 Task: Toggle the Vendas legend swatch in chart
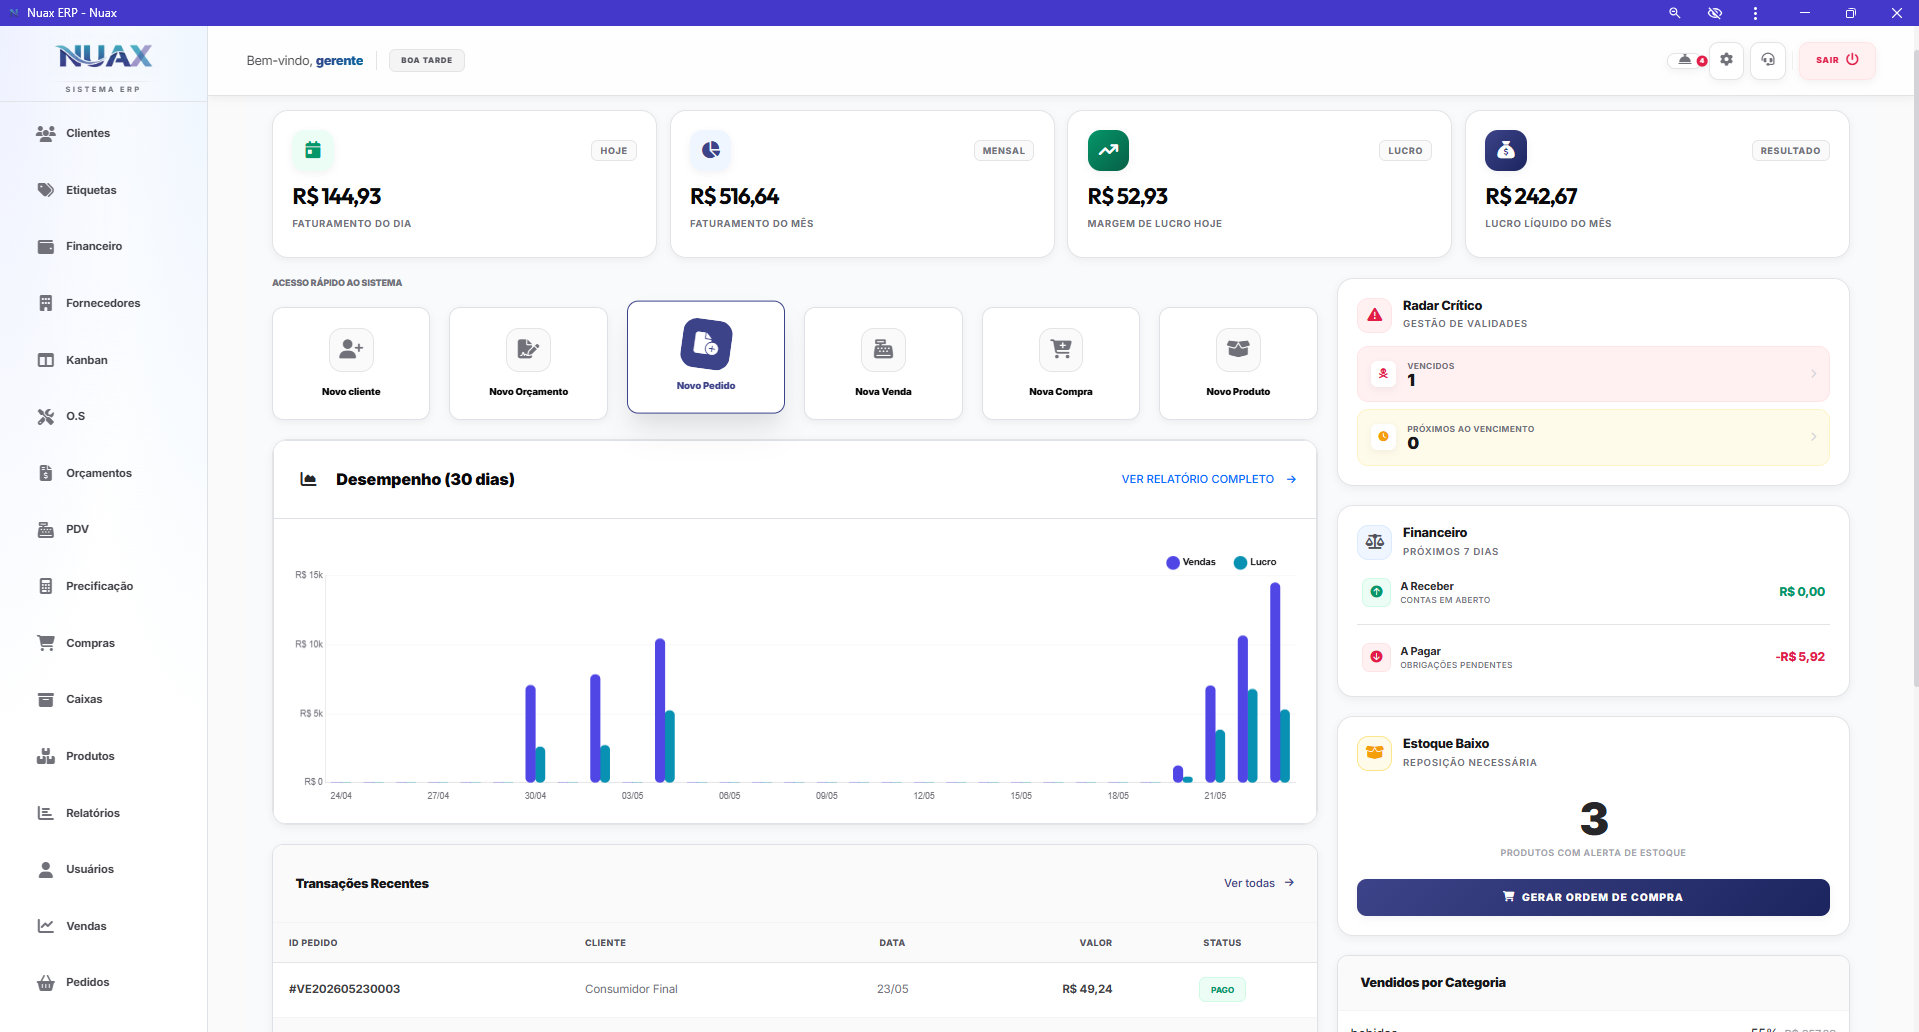1173,562
